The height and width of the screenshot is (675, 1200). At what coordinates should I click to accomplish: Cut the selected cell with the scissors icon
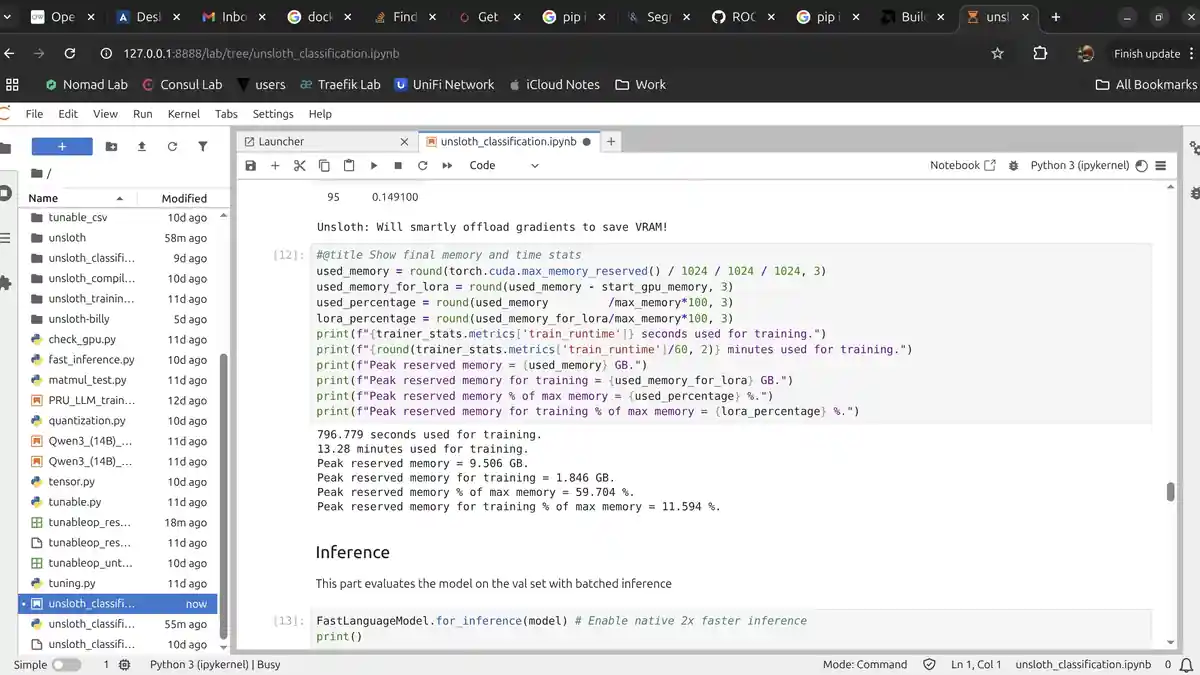(299, 165)
